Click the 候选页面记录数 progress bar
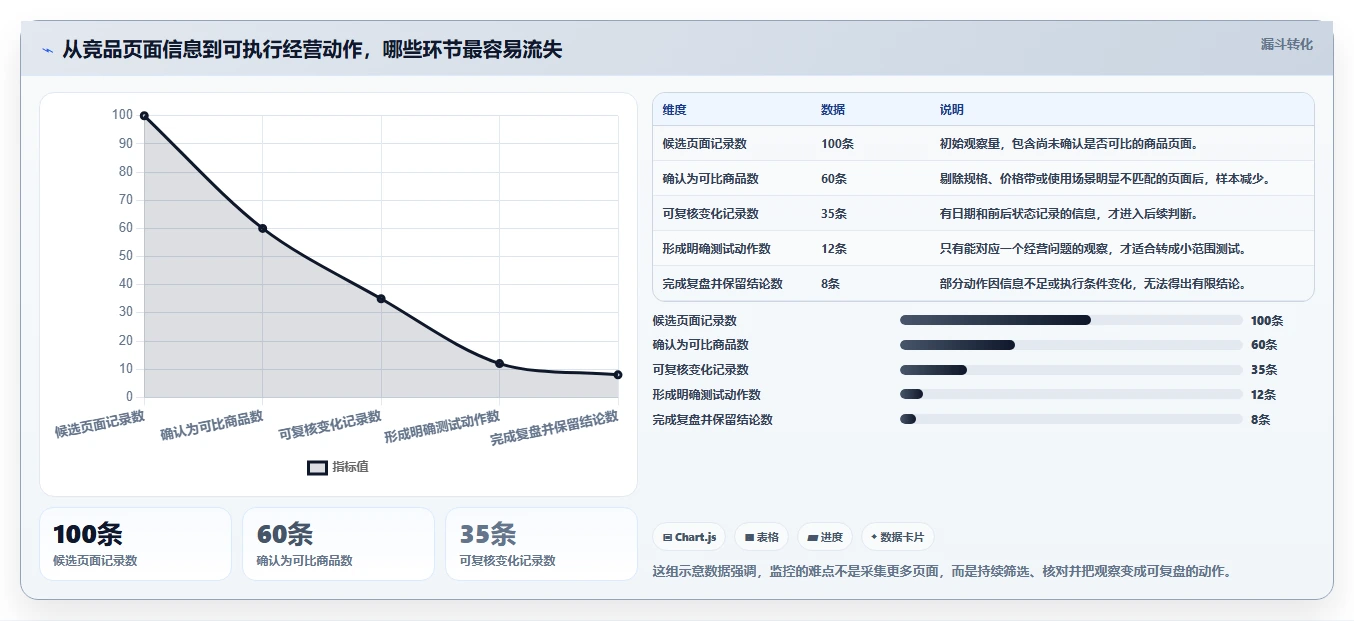 tap(1071, 320)
